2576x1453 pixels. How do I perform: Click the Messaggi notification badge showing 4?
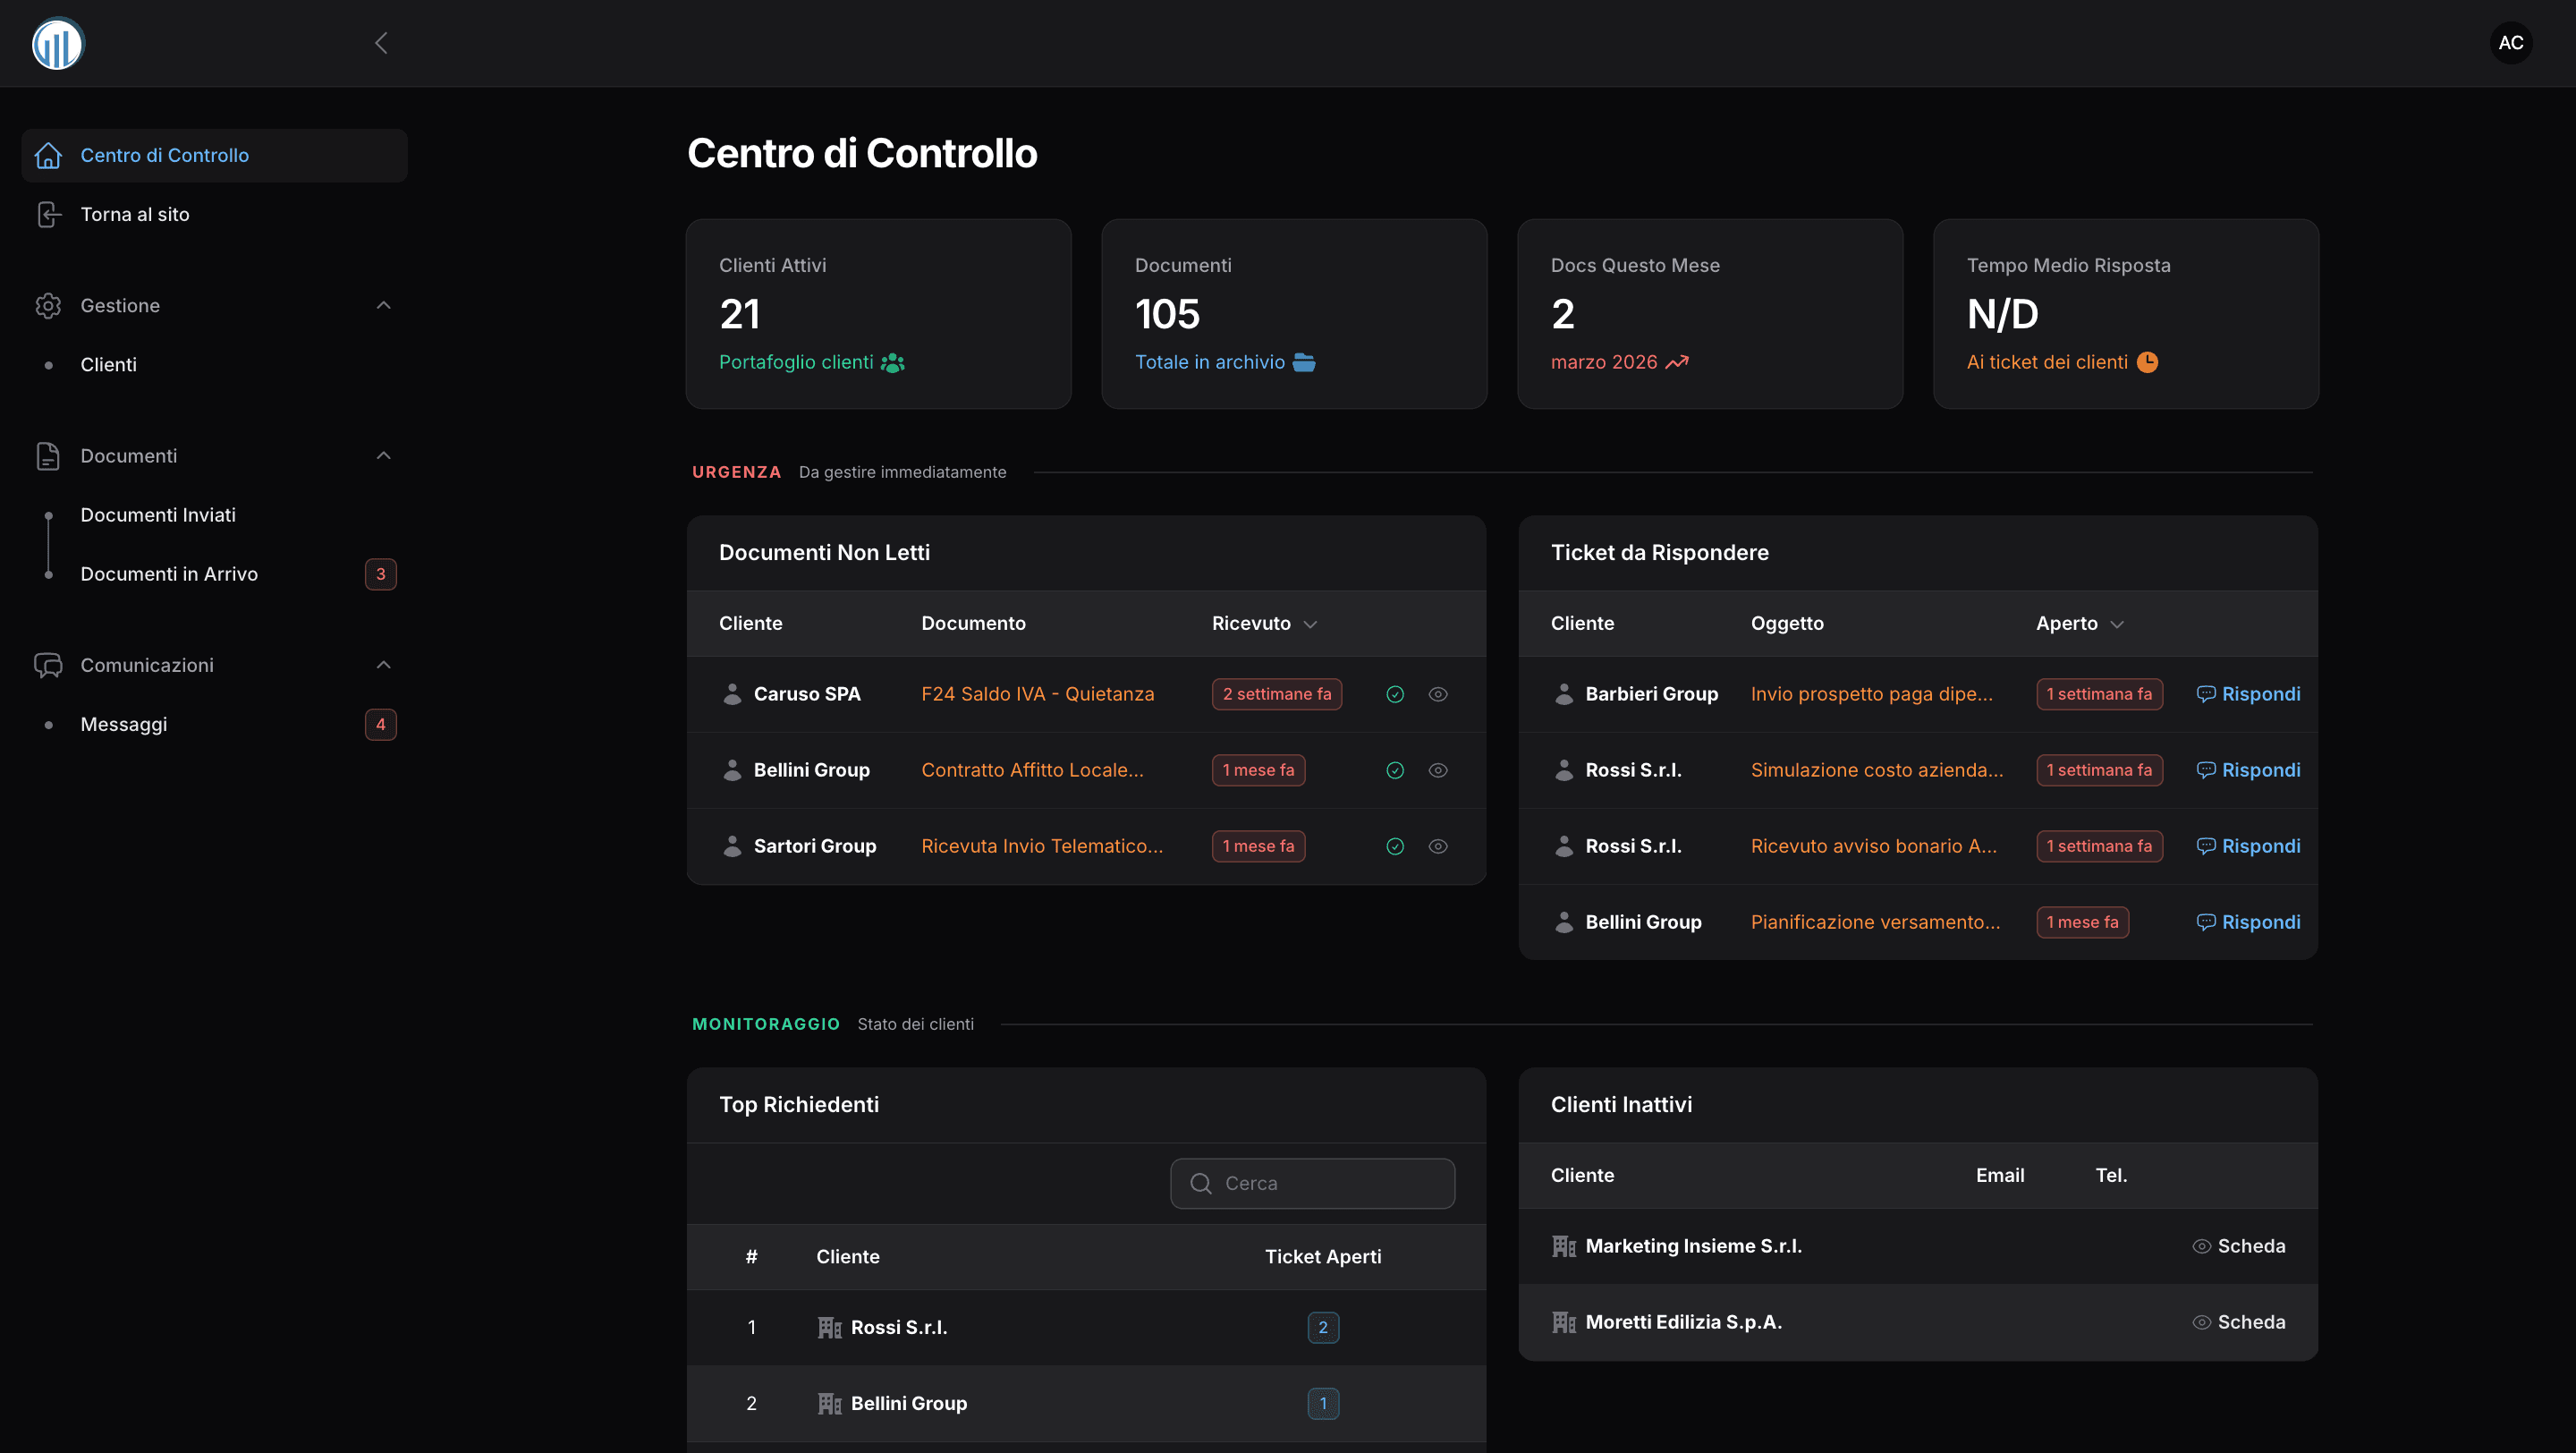(380, 724)
